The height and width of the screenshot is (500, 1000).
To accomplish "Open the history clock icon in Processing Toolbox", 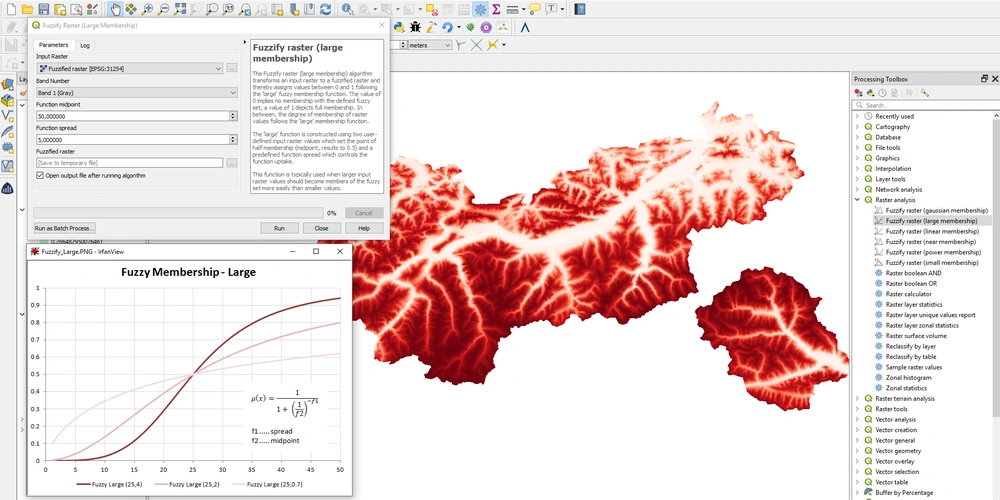I will [x=882, y=93].
